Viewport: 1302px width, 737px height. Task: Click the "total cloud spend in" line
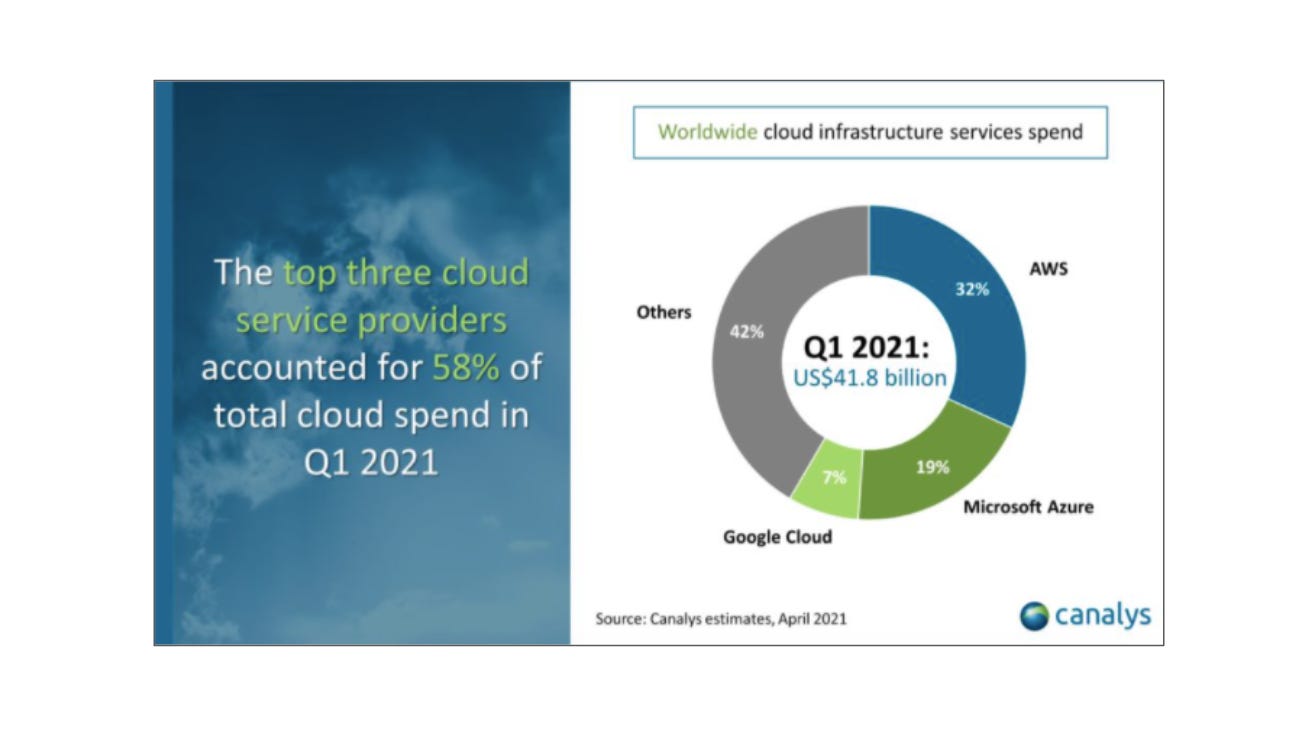pyautogui.click(x=371, y=414)
